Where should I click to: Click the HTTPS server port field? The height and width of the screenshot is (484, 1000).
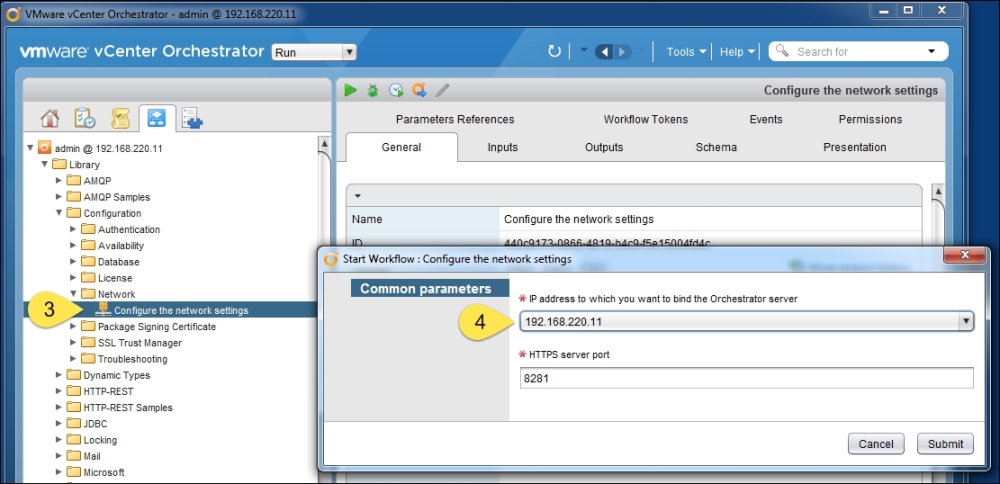point(747,378)
